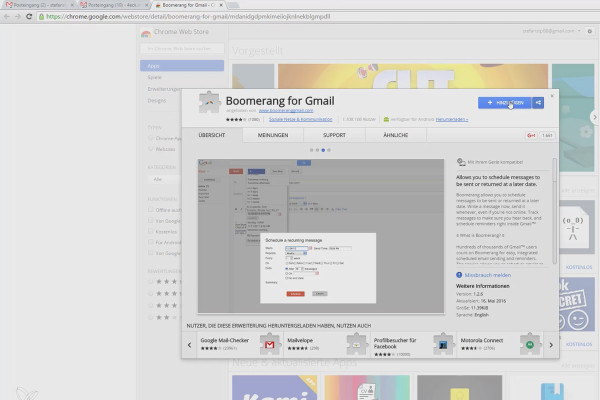Switch to the SUPPORT tab
Screen dimensions: 600x400
(x=334, y=135)
